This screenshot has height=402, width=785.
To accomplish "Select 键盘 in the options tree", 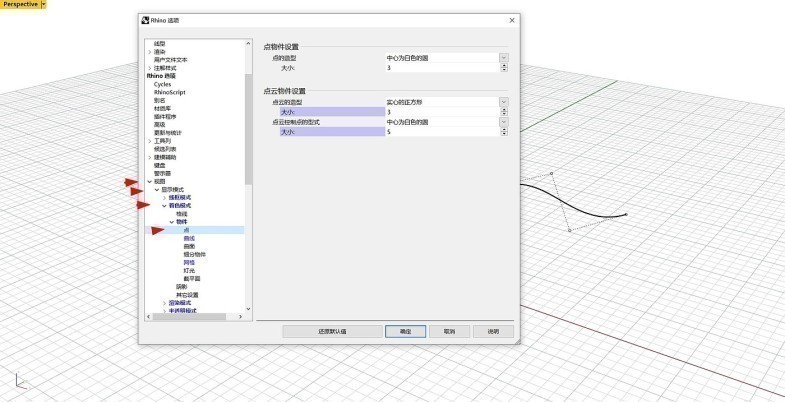I will [159, 165].
